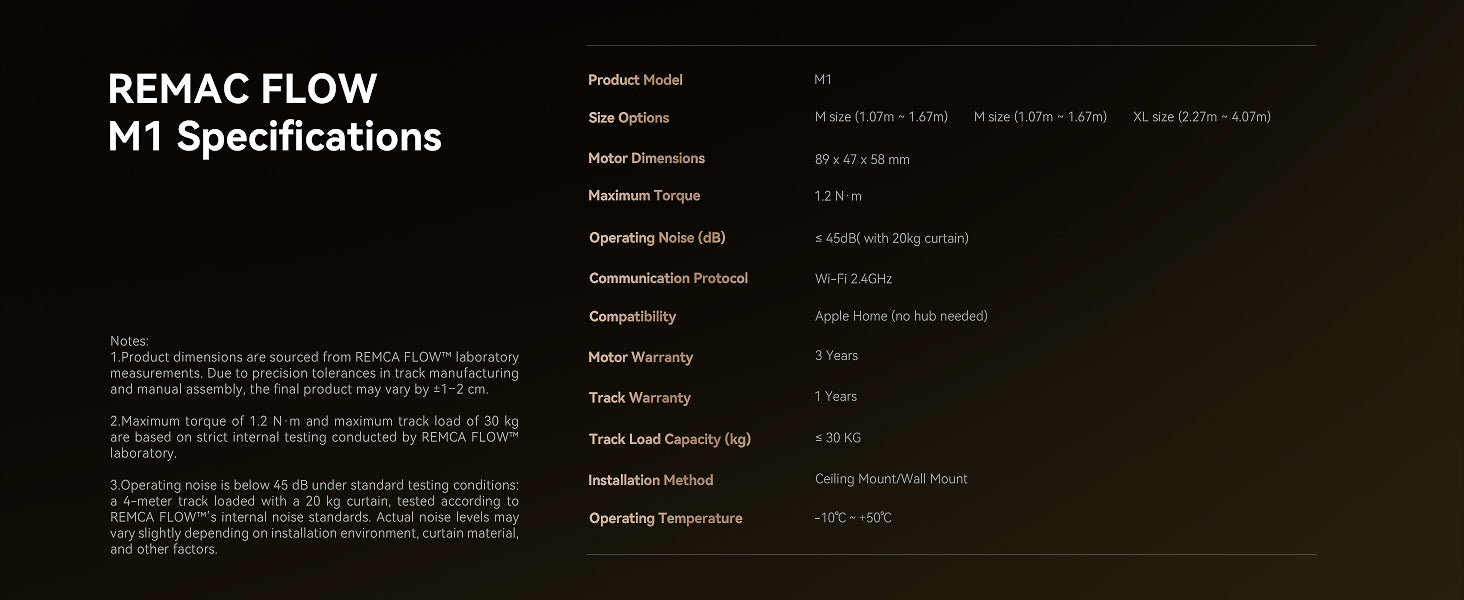Click the REMAC FLOW M1 Specifications heading
Screen dimensions: 1464x600
[274, 112]
